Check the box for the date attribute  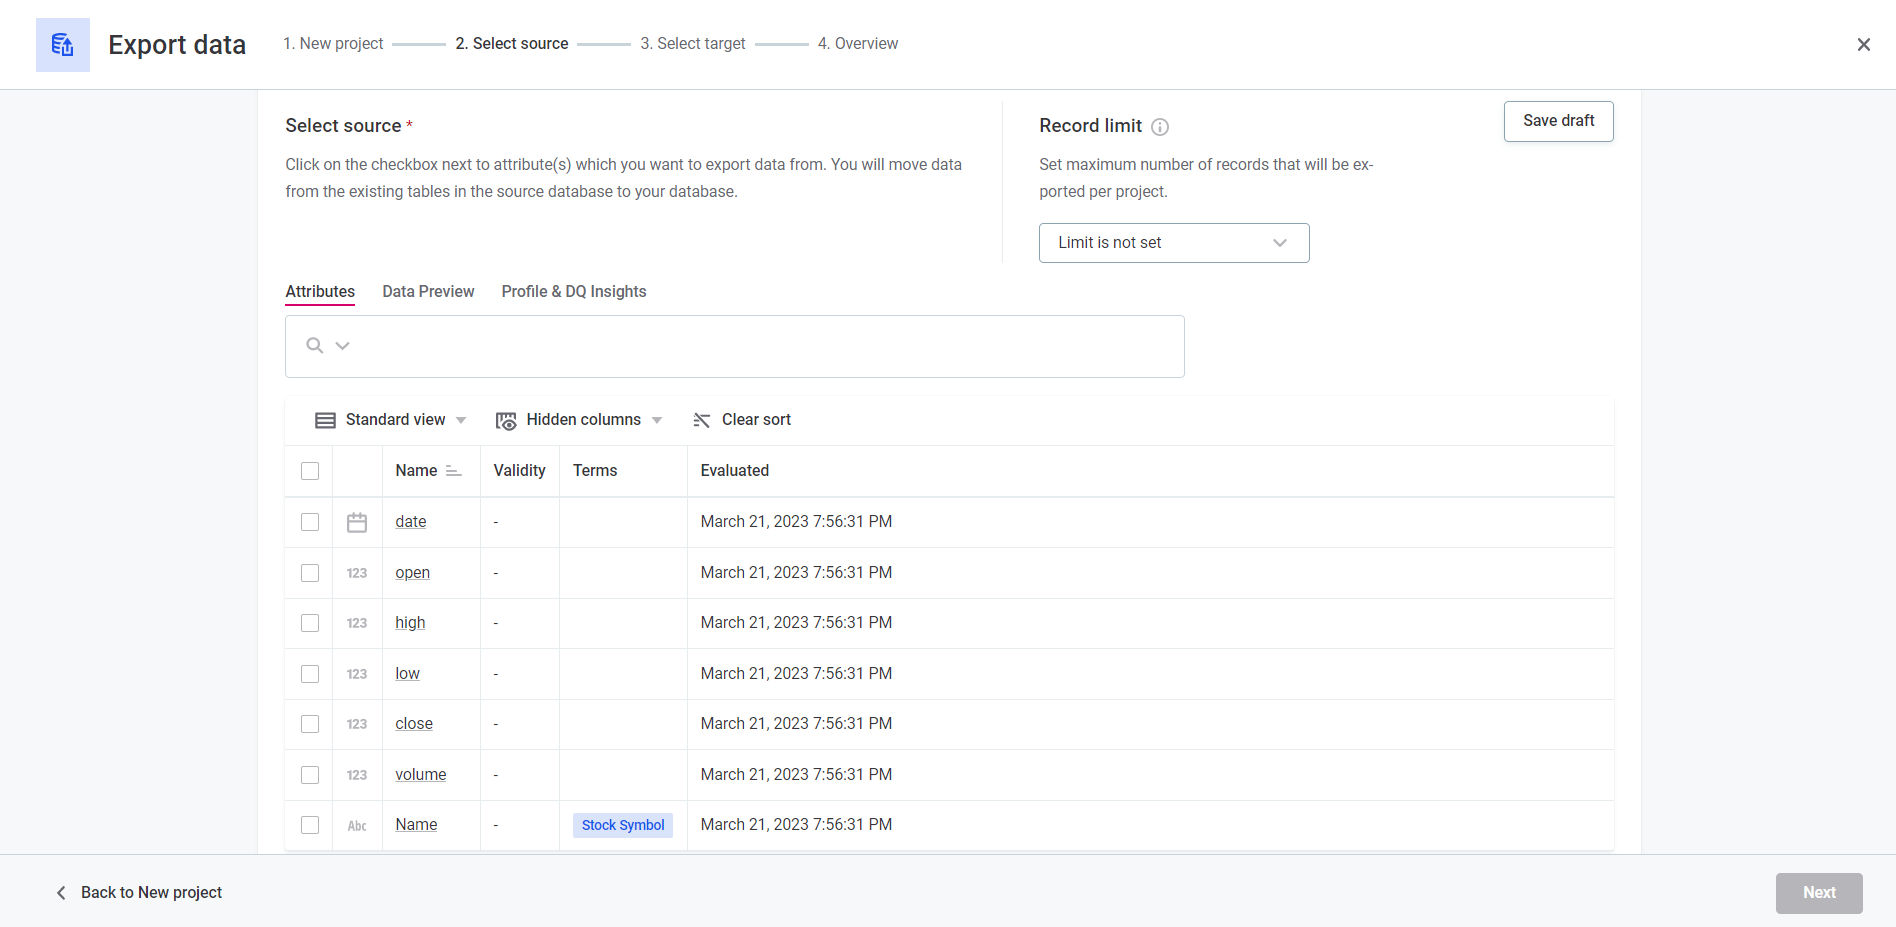coord(310,523)
